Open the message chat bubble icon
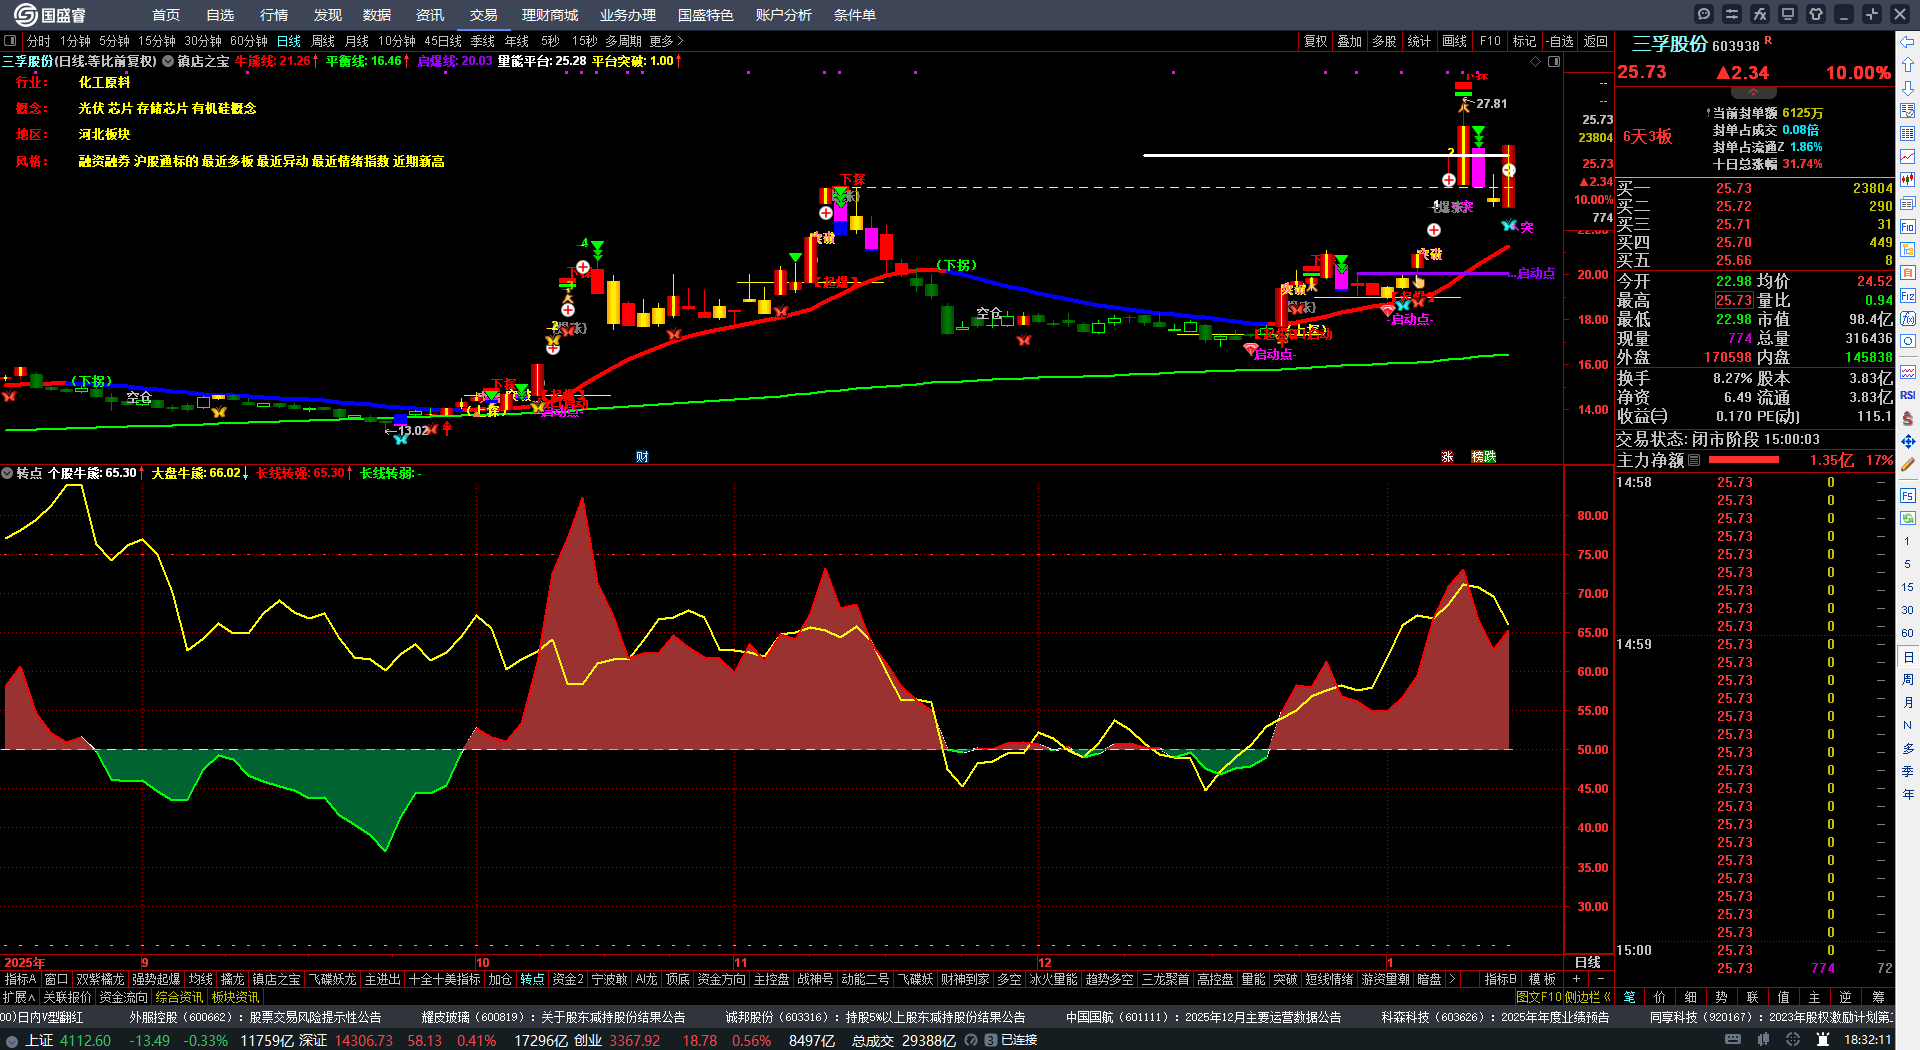1920x1050 pixels. [x=1704, y=14]
